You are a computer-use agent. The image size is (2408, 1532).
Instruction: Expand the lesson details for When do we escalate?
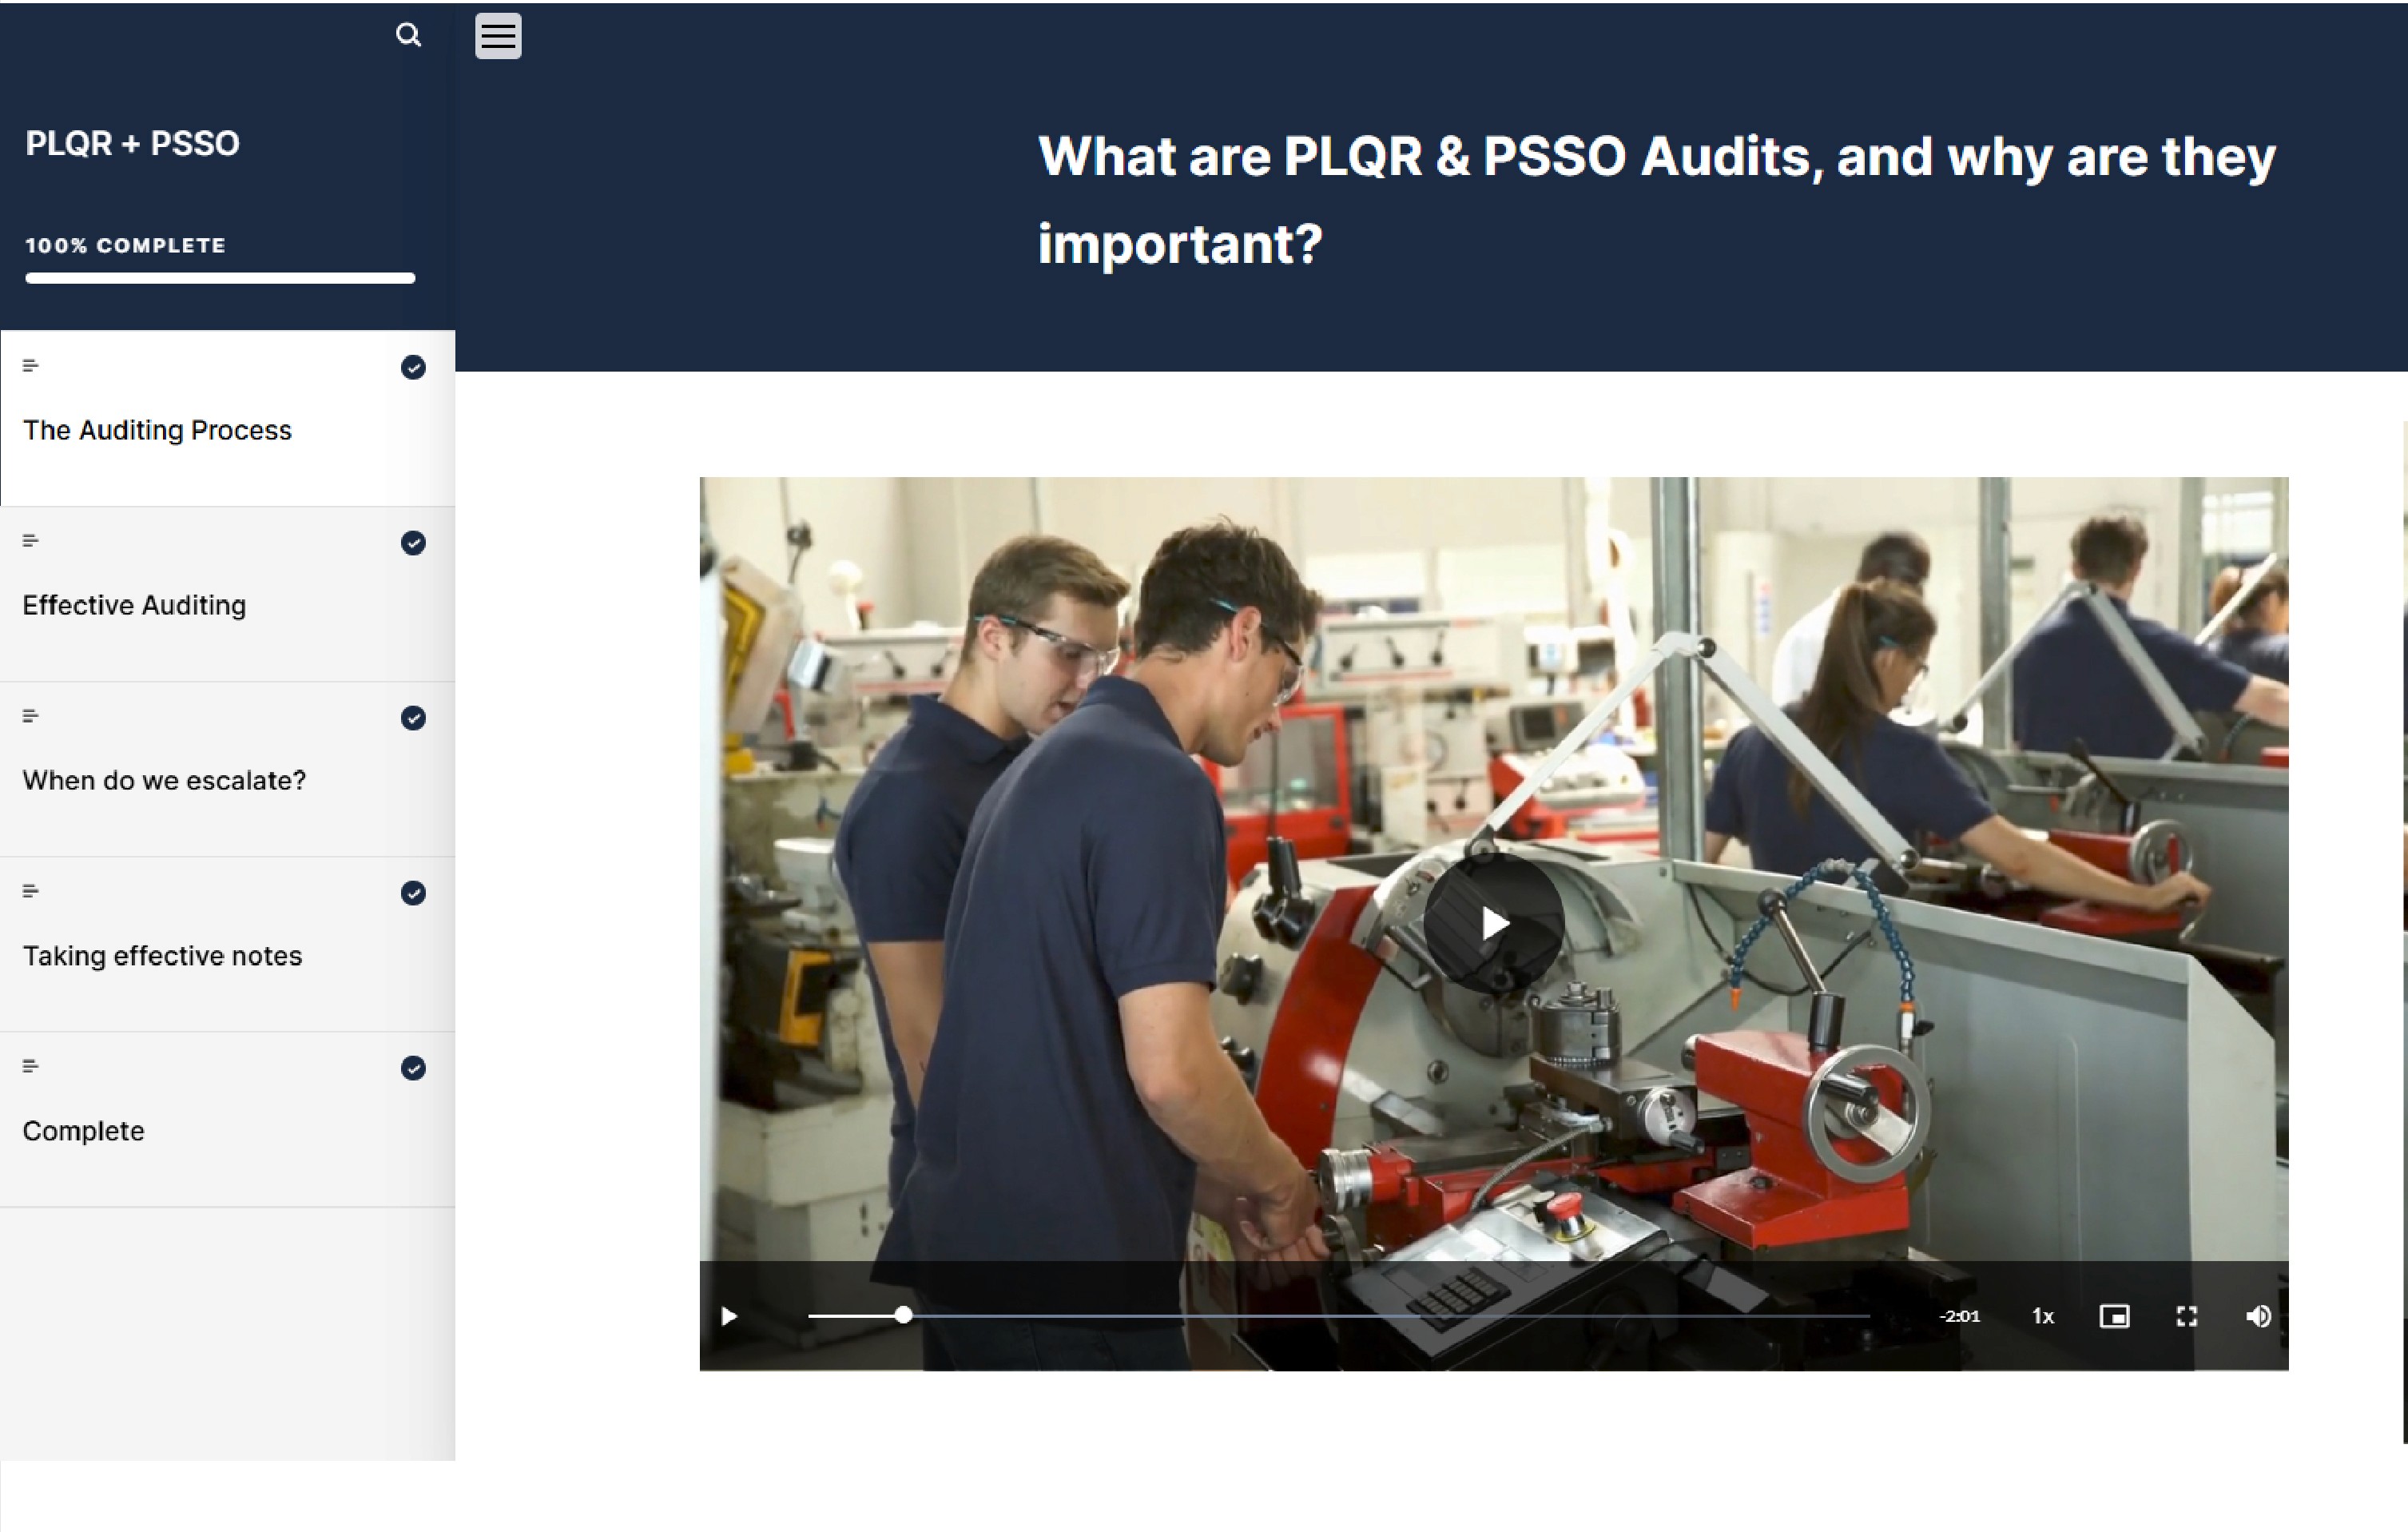pyautogui.click(x=30, y=715)
